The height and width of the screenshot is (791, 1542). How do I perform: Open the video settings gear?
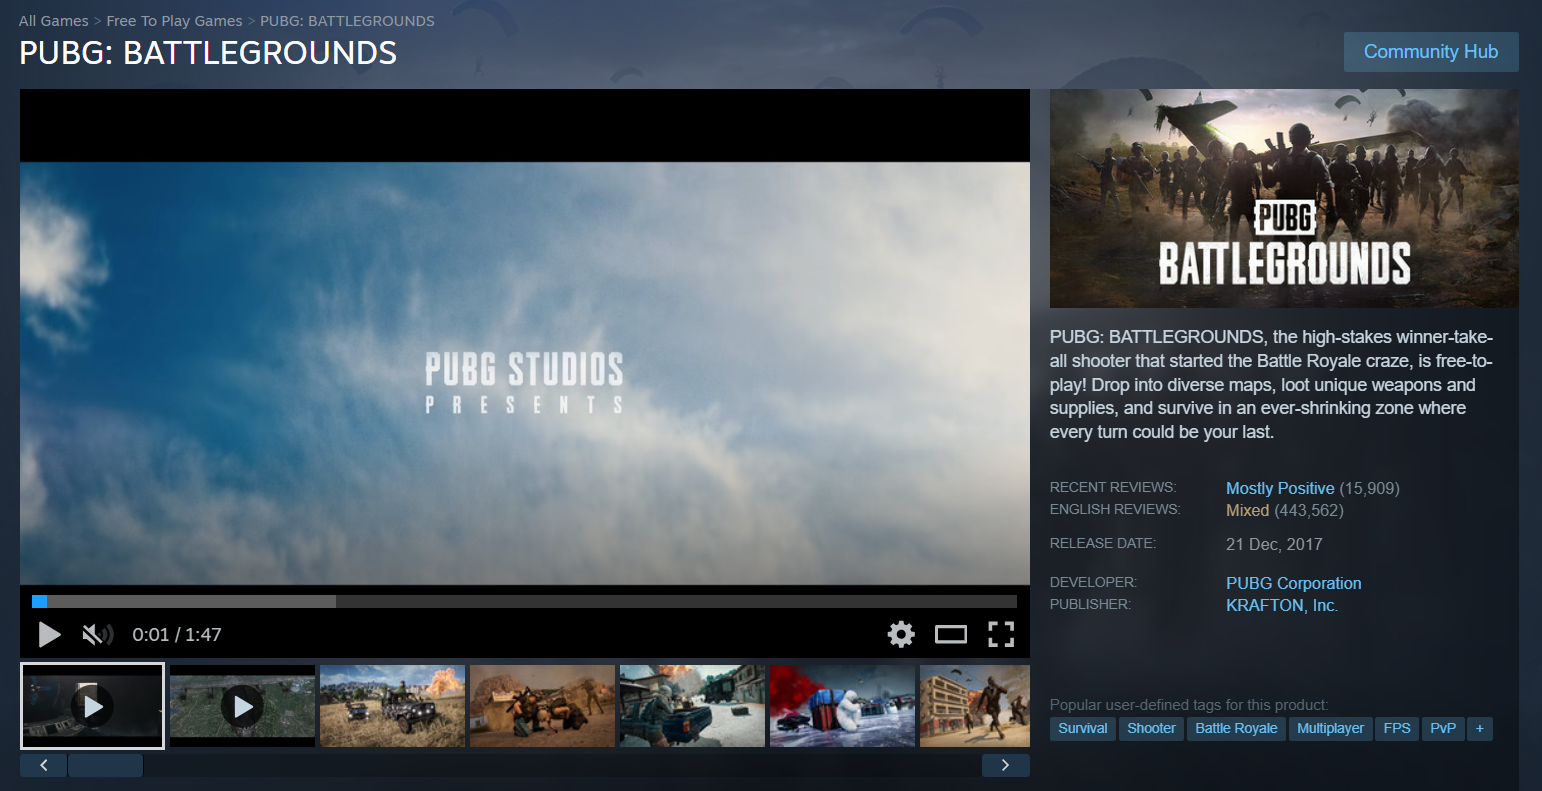click(900, 634)
